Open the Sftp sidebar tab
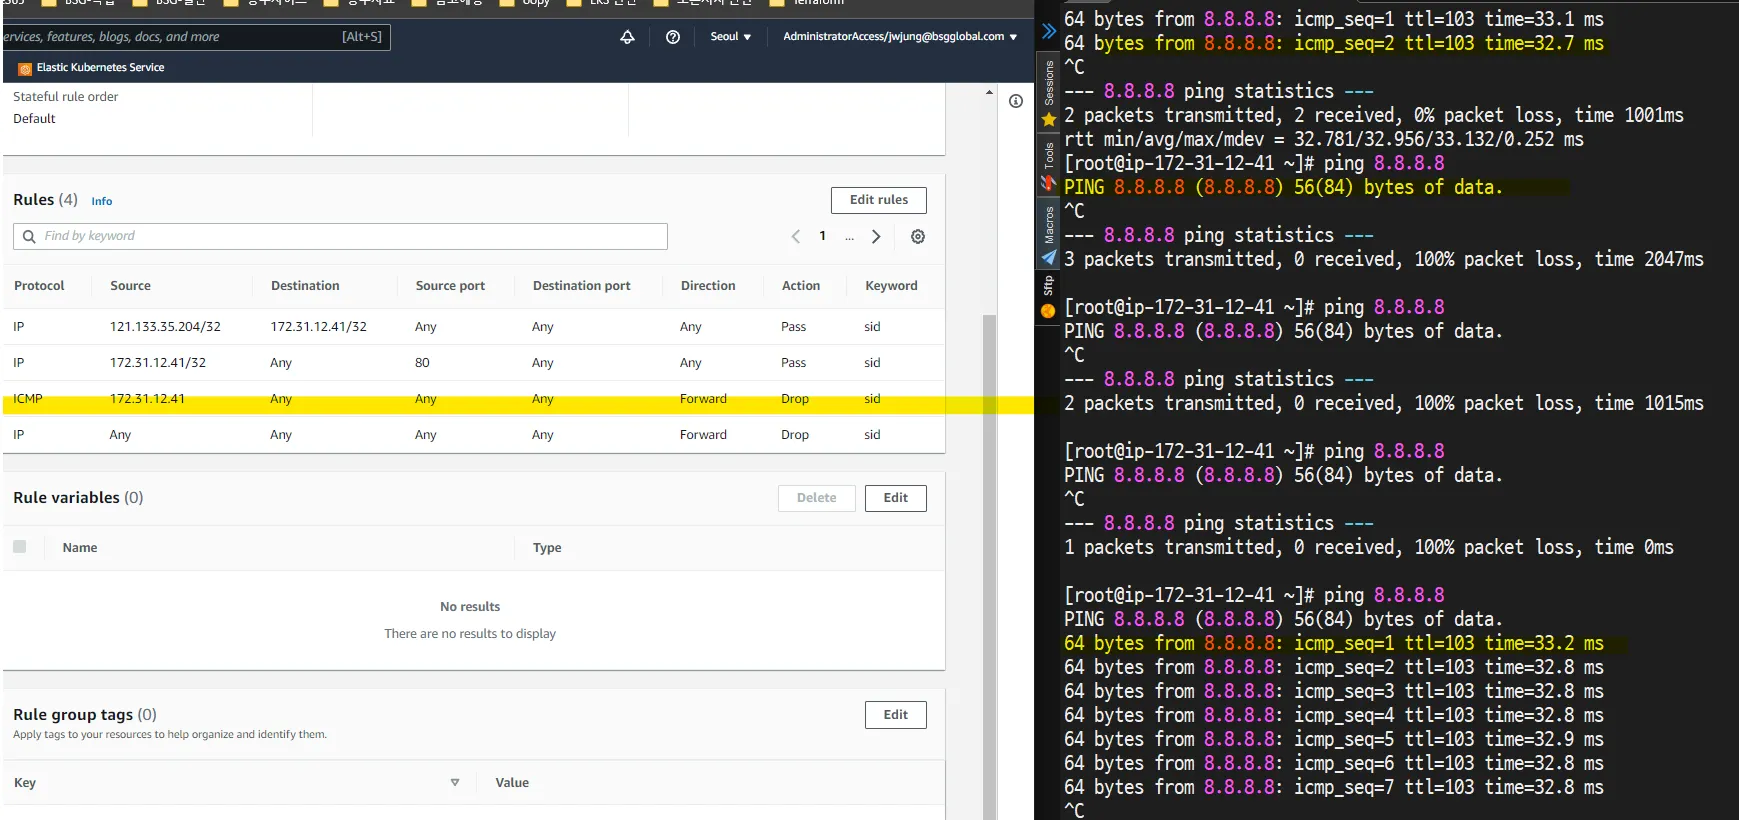The image size is (1739, 820). coord(1049,287)
